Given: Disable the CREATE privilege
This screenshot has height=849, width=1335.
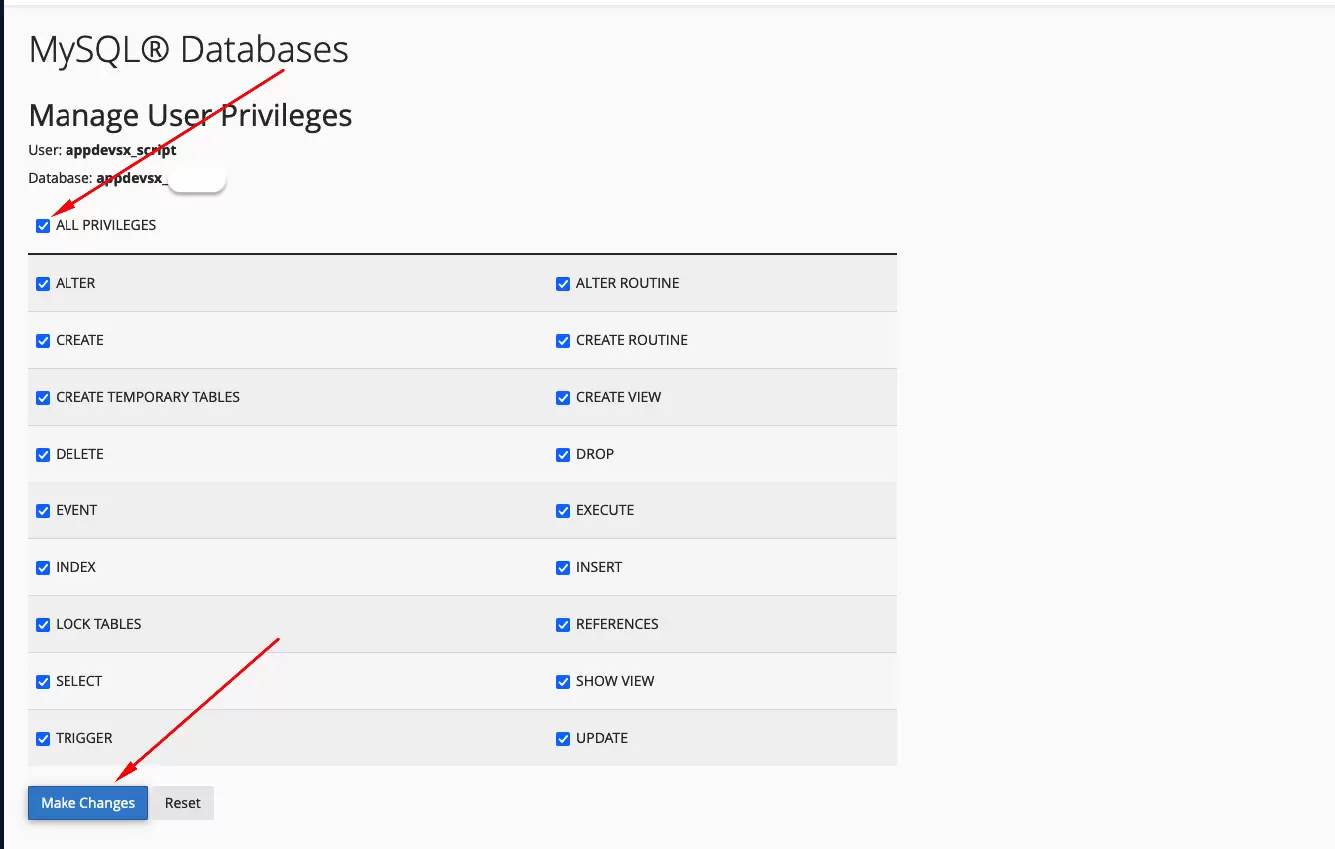Looking at the screenshot, I should click(43, 340).
